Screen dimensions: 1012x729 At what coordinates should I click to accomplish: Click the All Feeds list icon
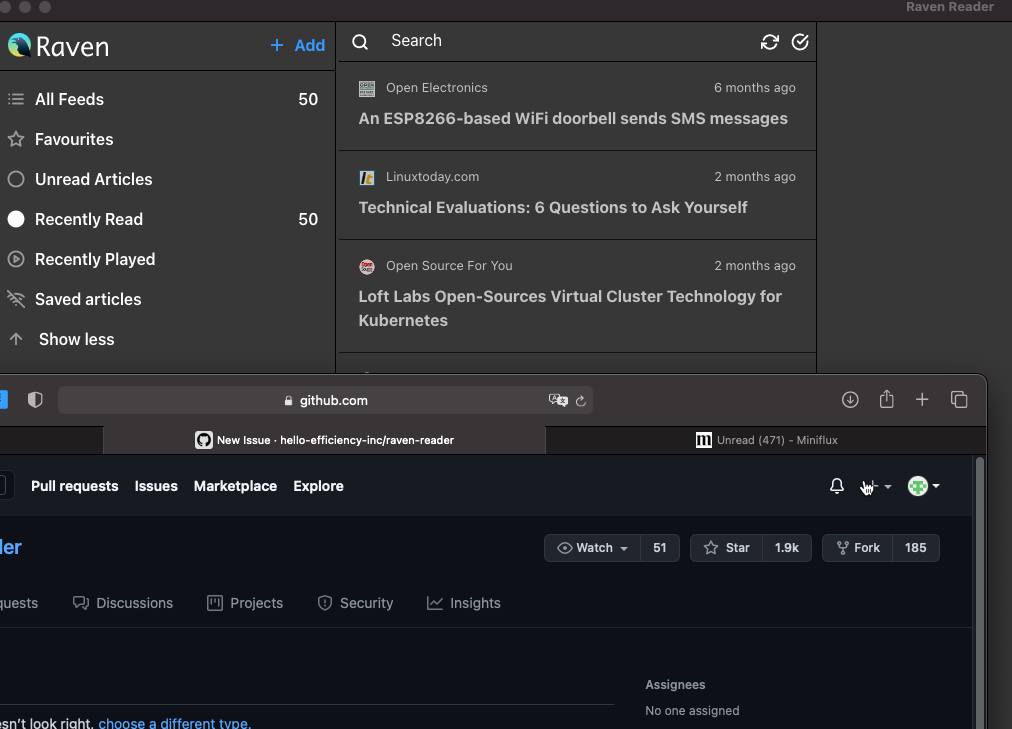[16, 99]
